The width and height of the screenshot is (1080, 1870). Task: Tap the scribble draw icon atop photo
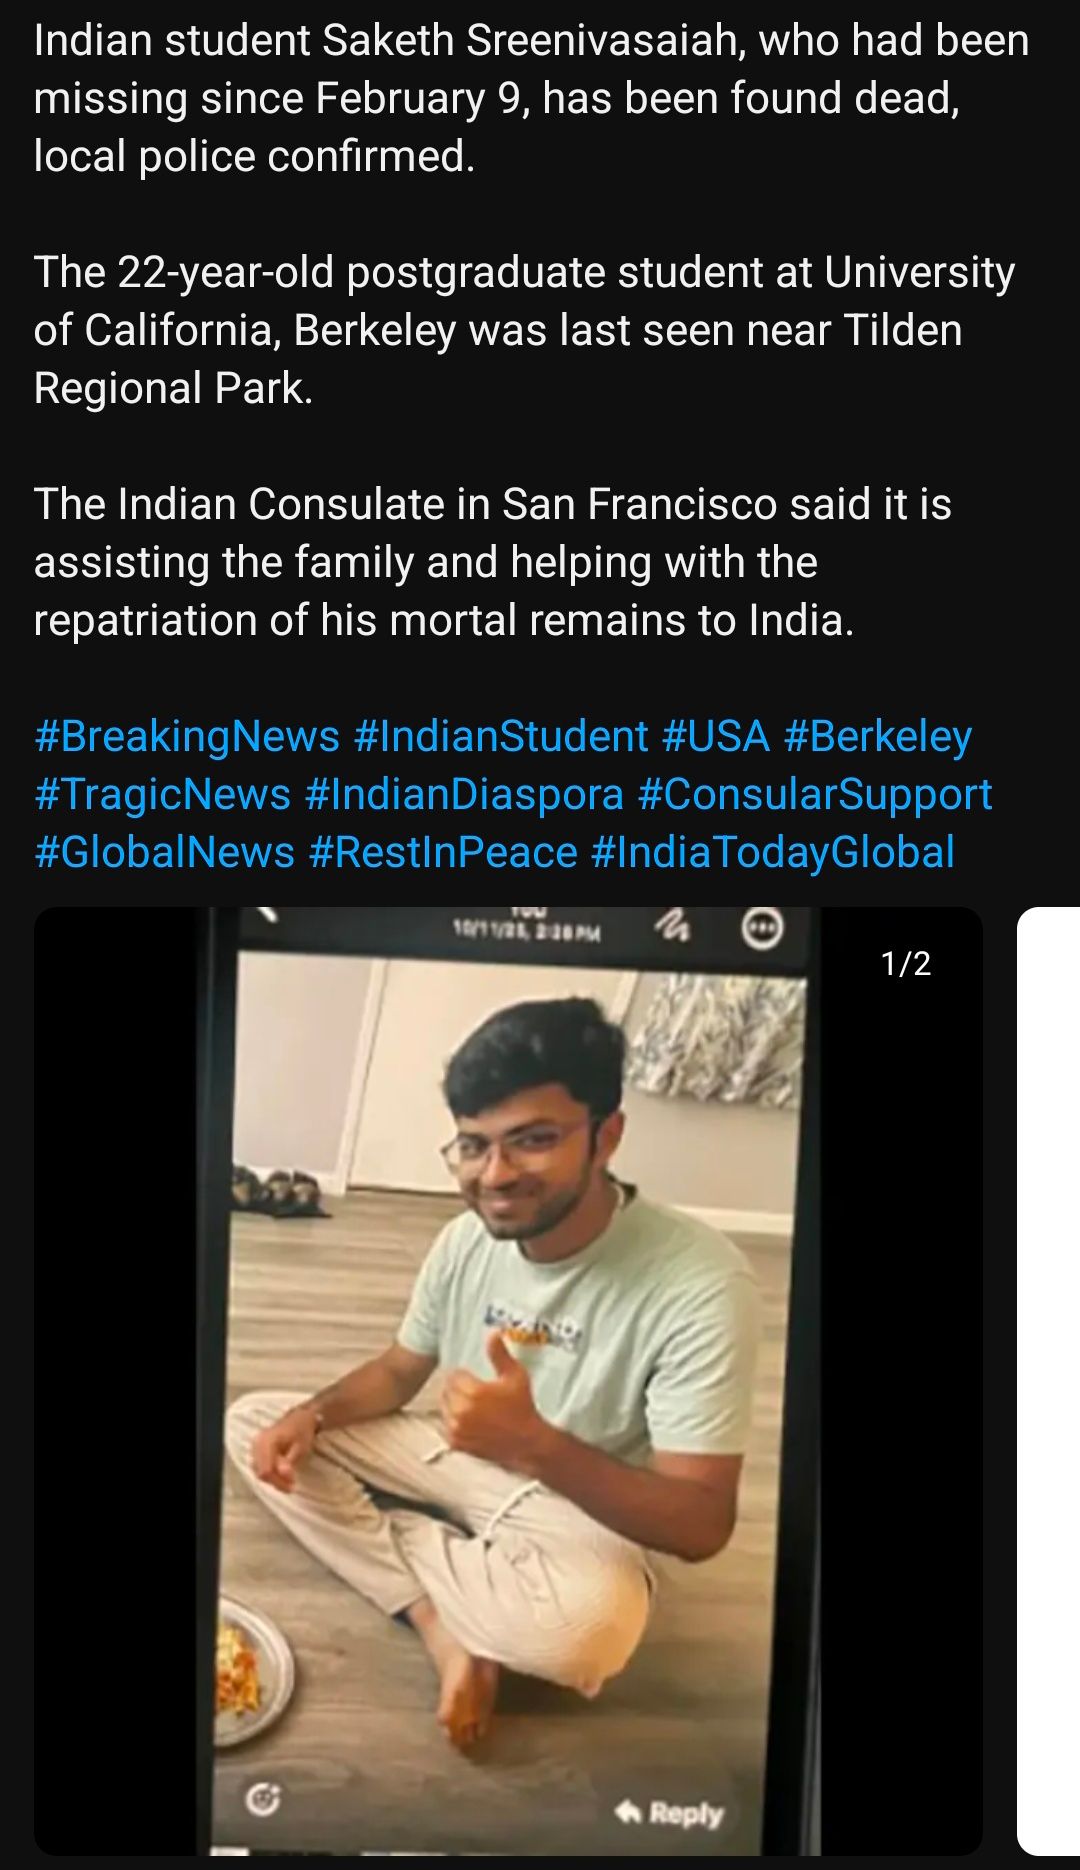(x=672, y=927)
